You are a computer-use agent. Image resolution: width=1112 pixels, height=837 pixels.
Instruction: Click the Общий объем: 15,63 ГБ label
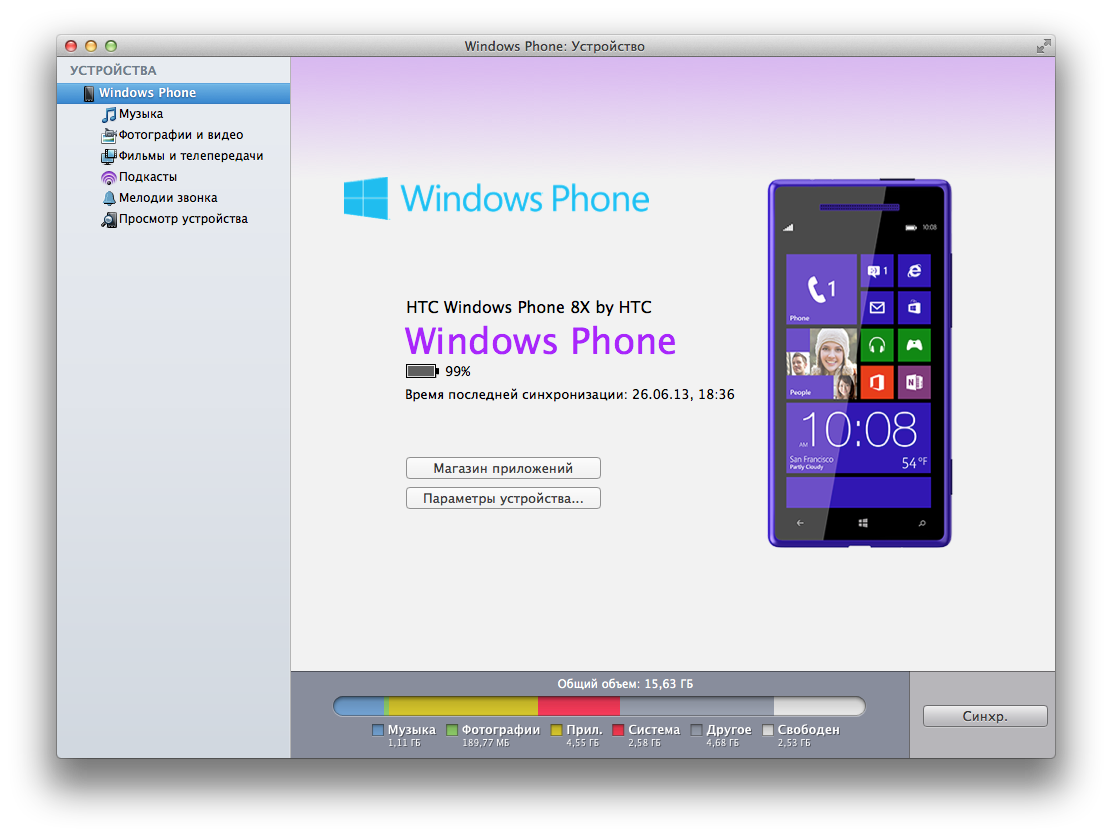pos(625,684)
